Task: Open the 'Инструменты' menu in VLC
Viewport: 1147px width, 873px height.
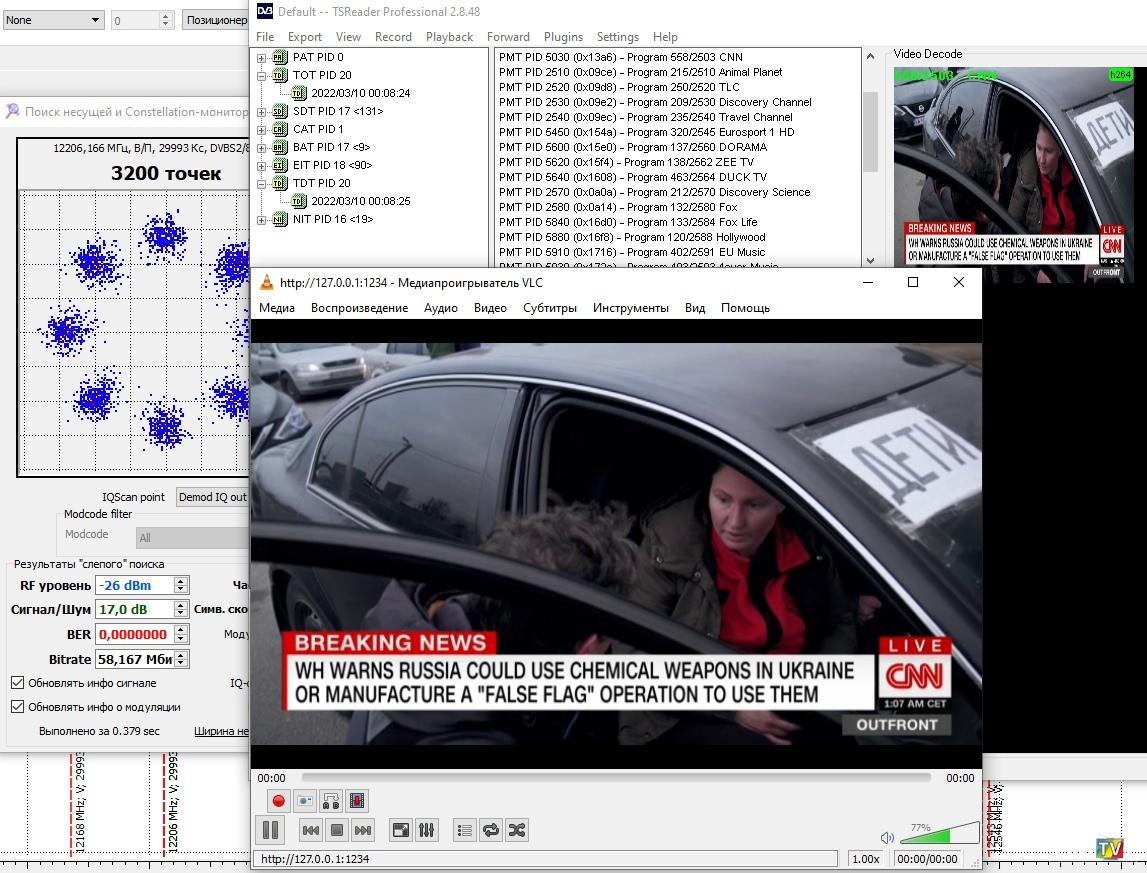Action: coord(630,308)
